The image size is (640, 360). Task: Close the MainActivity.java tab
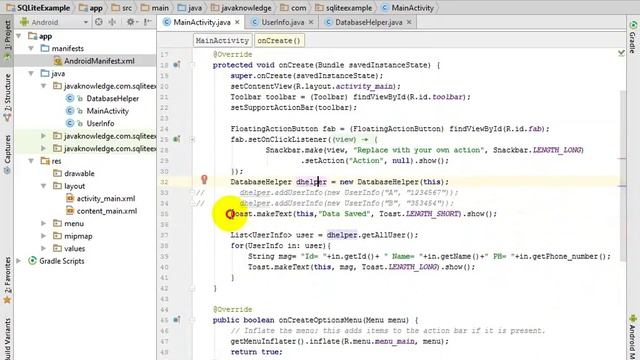coord(237,22)
